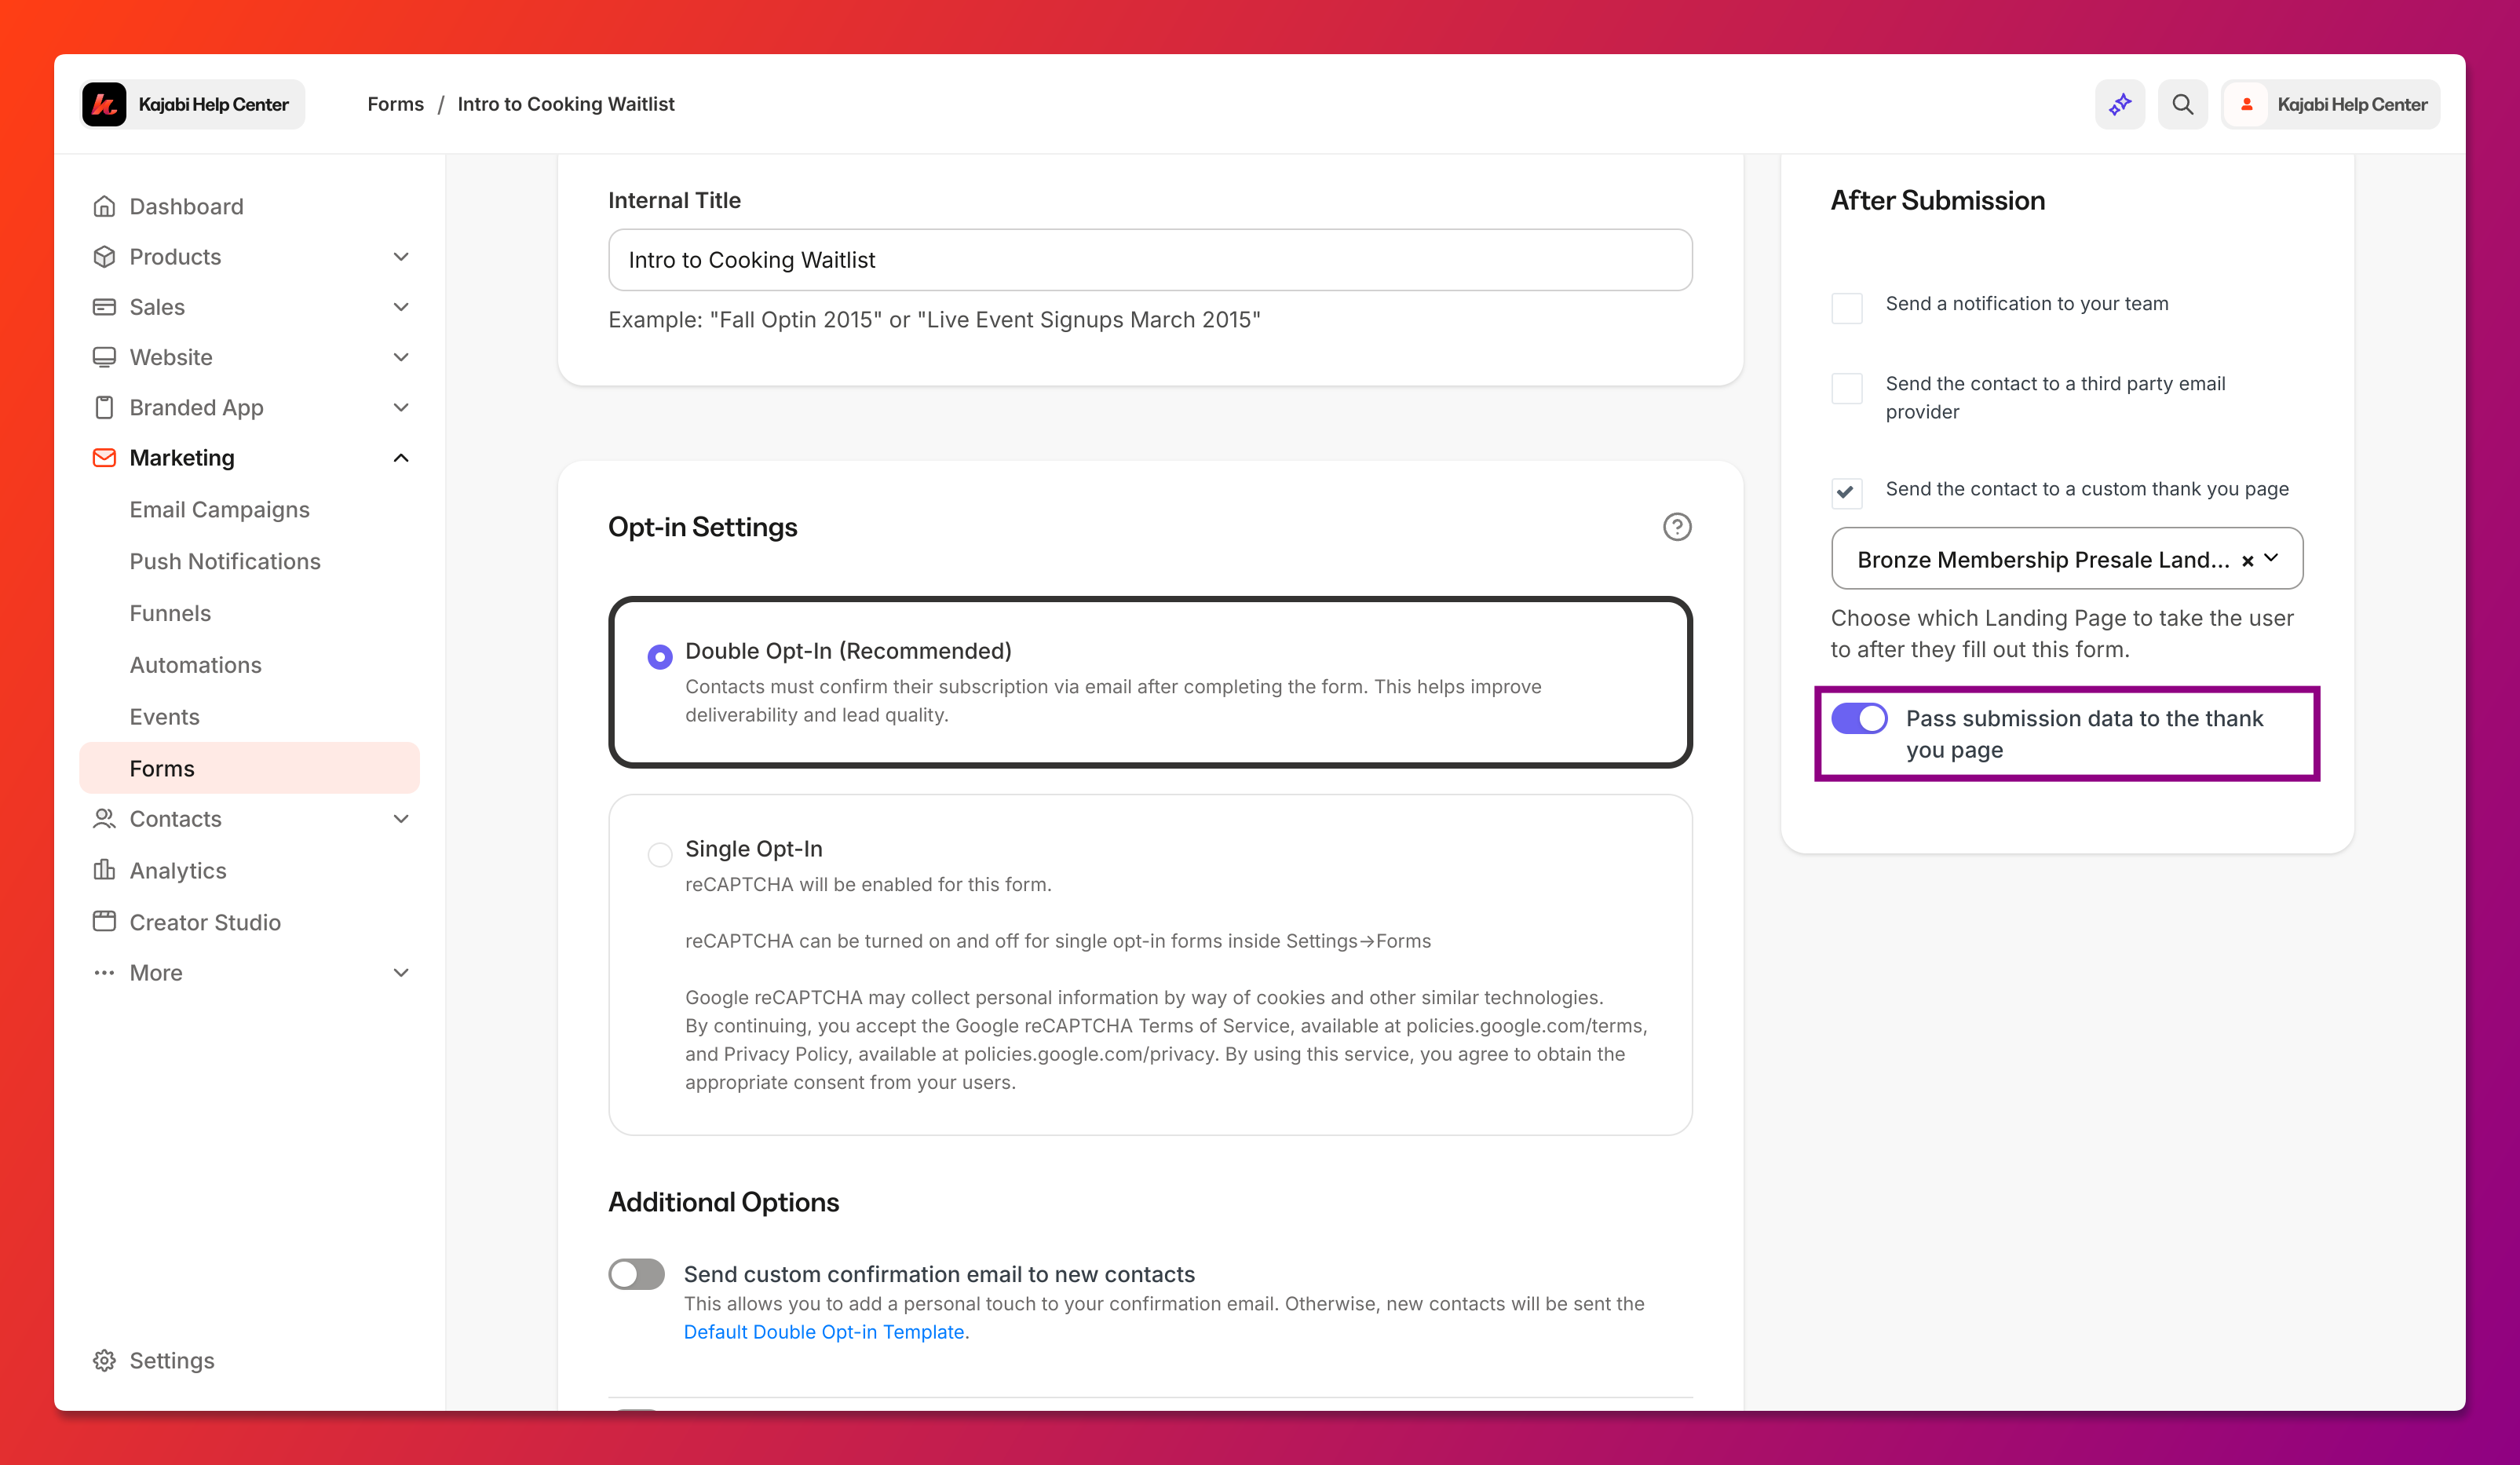Select Single Opt-In radio button
The image size is (2520, 1465).
coord(660,854)
